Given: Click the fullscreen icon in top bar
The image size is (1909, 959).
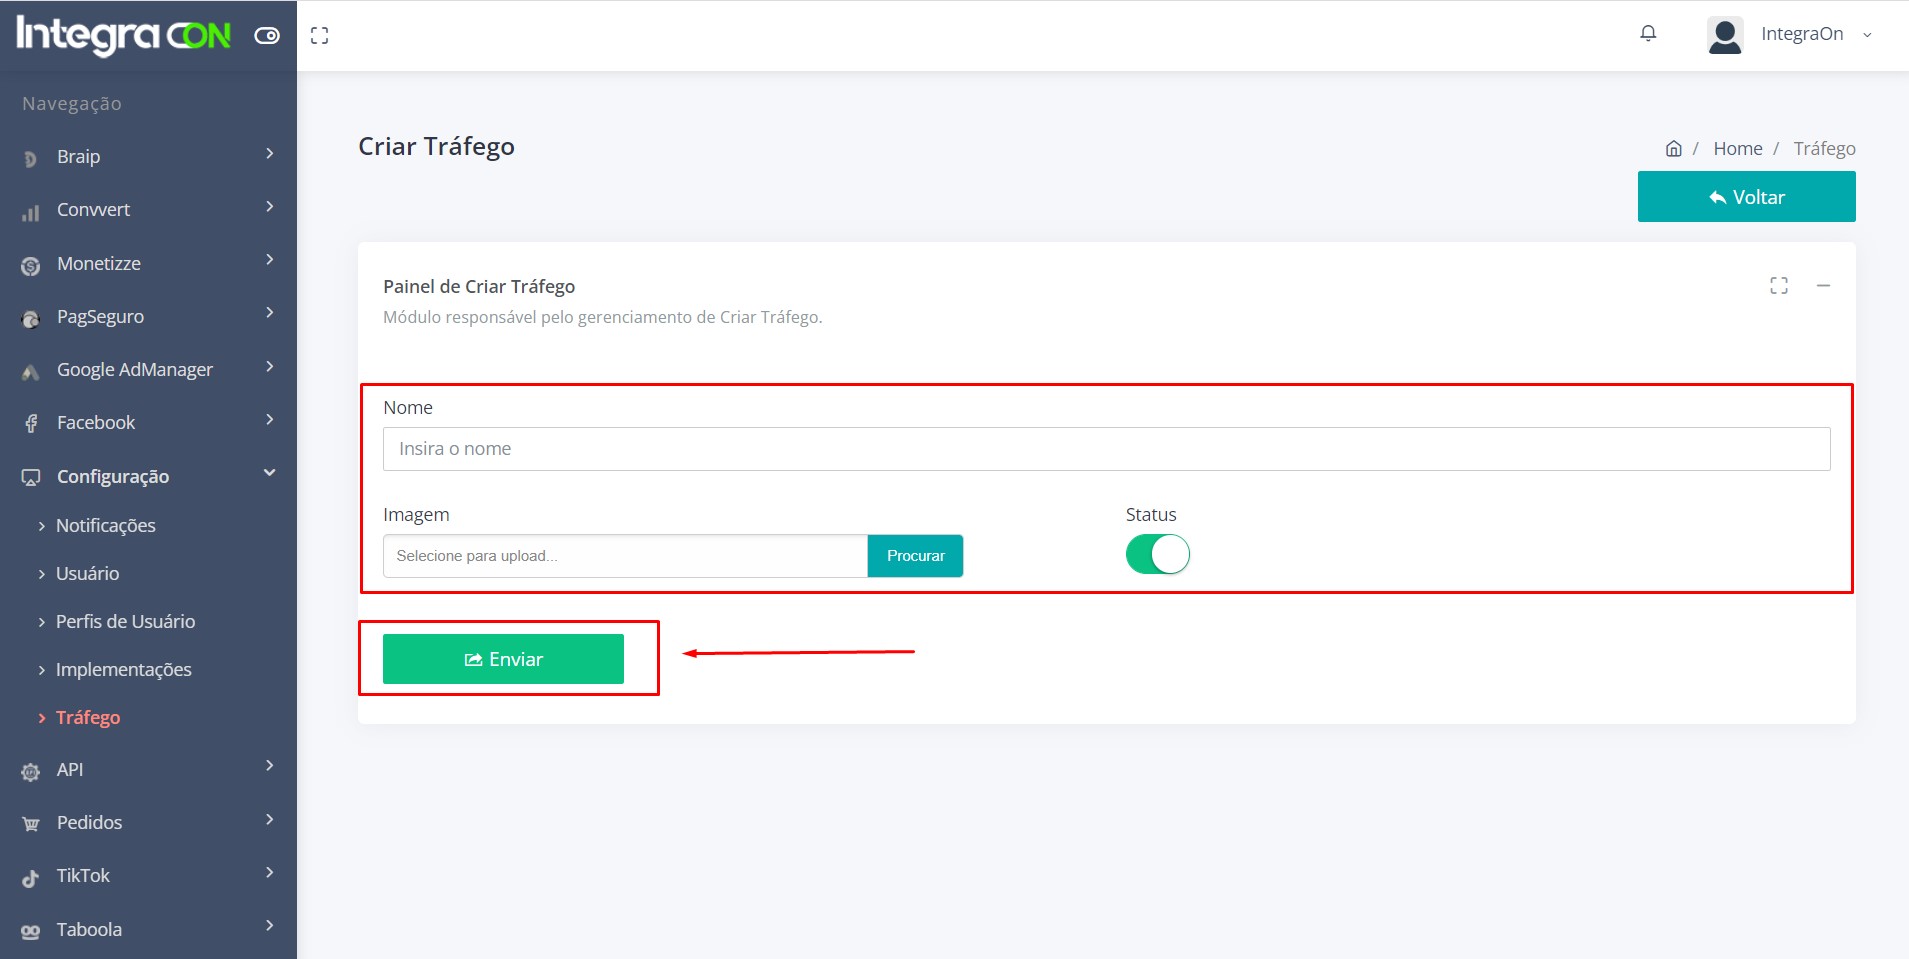Looking at the screenshot, I should (x=320, y=36).
